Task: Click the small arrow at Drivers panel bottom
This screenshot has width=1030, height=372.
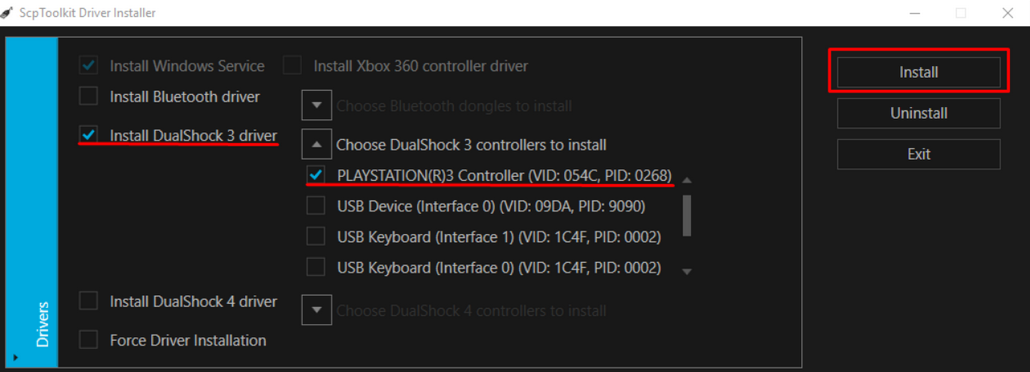Action: 14,358
